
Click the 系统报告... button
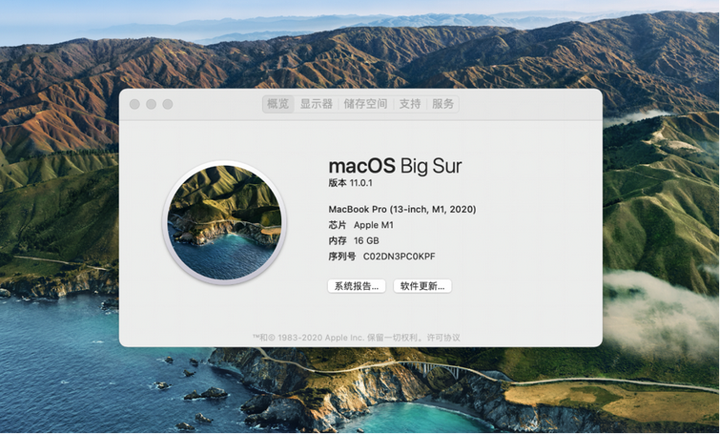point(356,286)
